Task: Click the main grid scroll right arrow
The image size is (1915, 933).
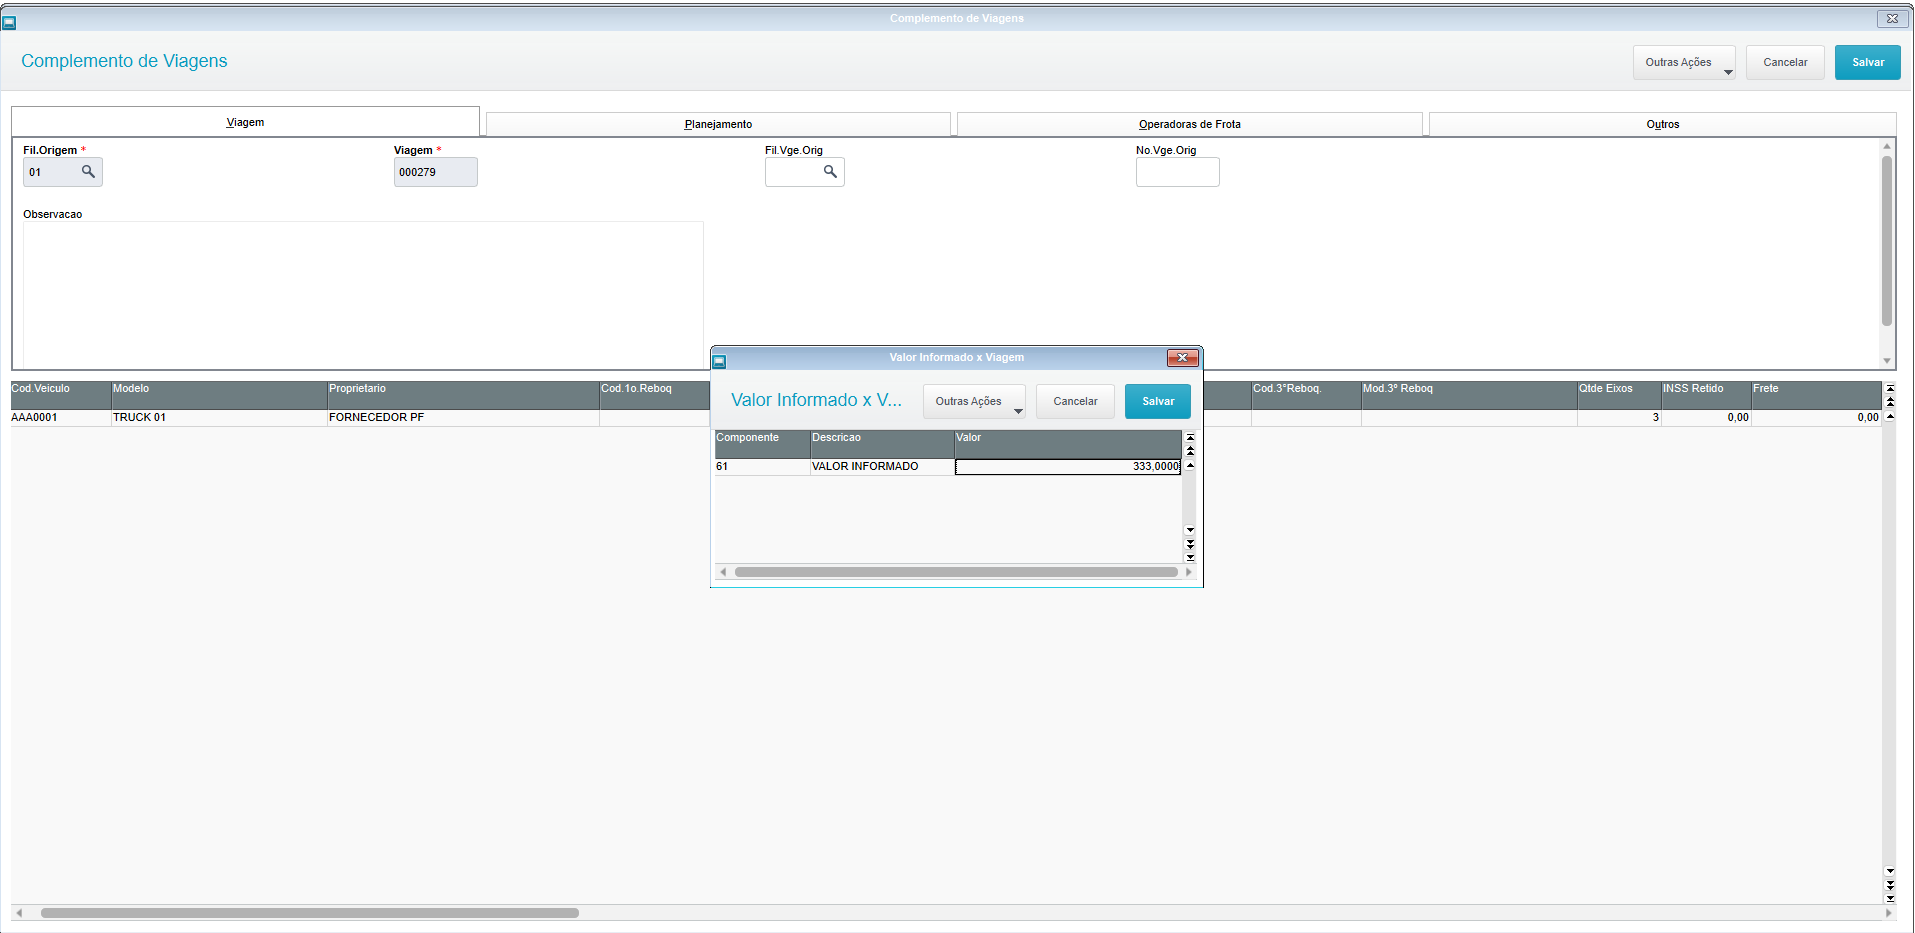Action: (x=1888, y=913)
